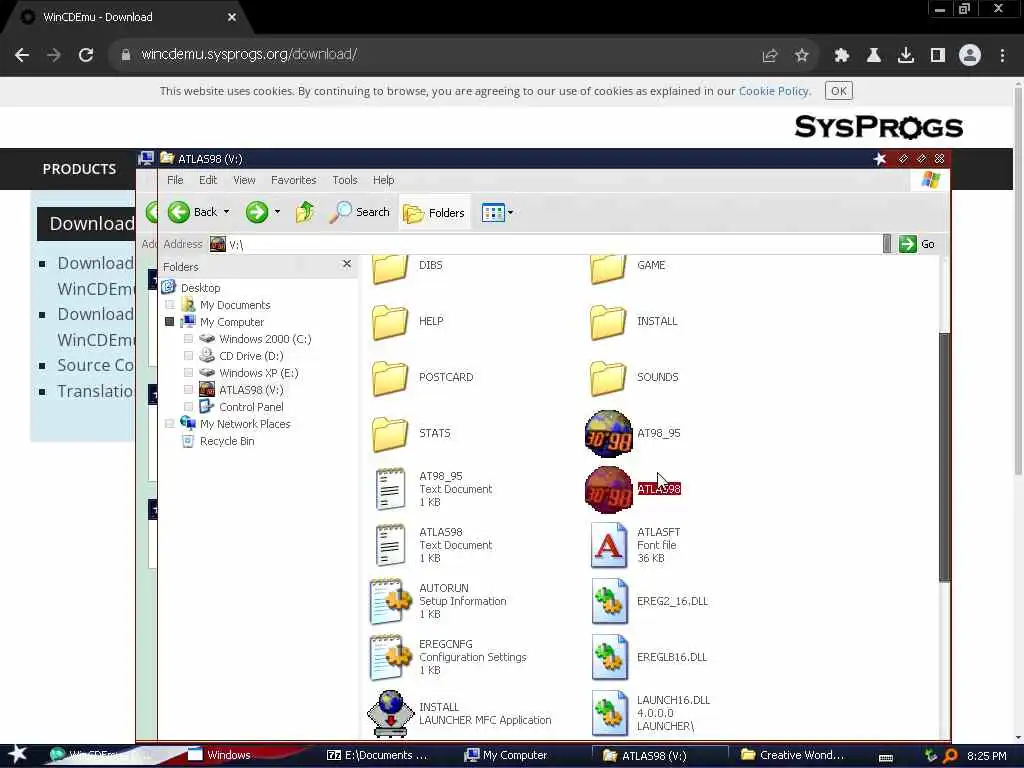Click the V:\ address bar field

point(545,244)
